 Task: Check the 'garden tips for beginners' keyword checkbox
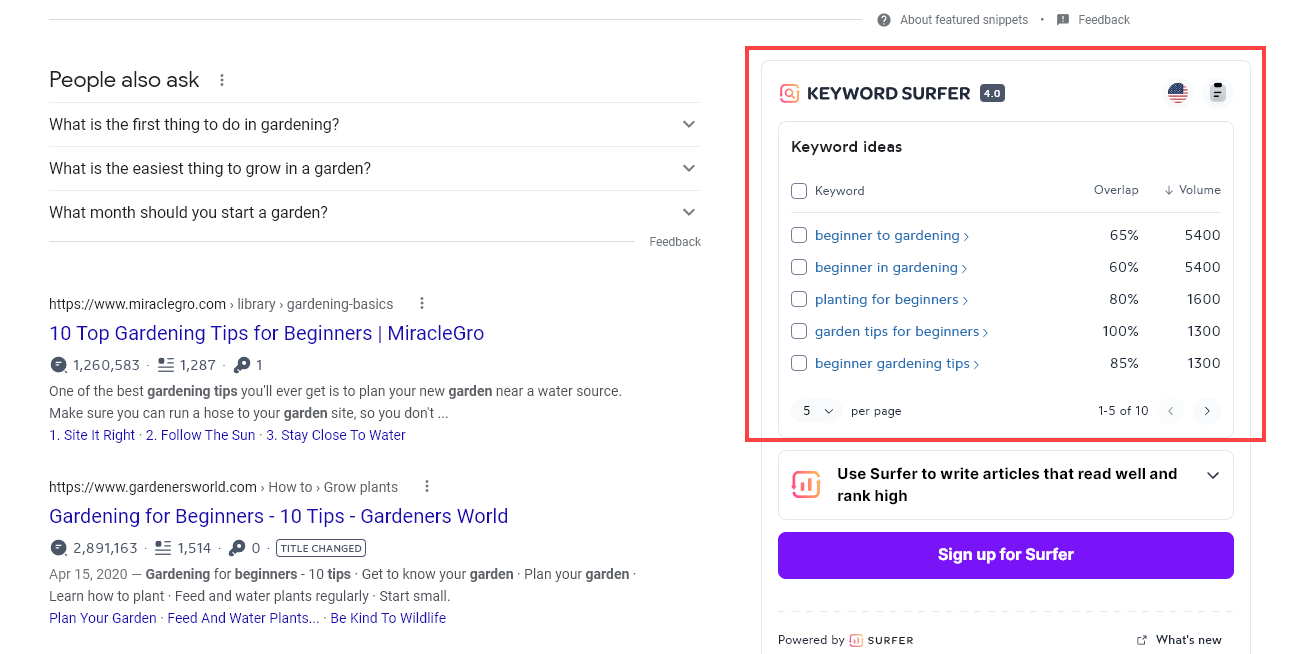coord(799,331)
